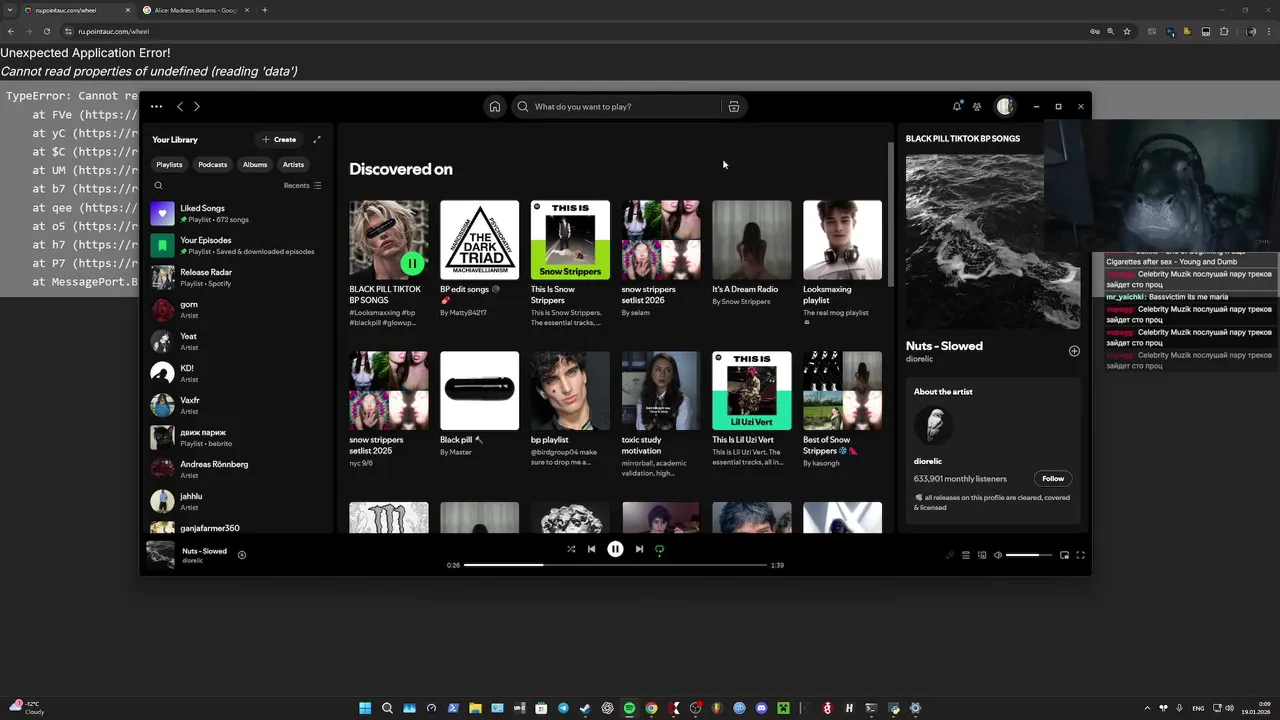The width and height of the screenshot is (1280, 720).
Task: Open Spotify icon in taskbar
Action: [x=629, y=708]
